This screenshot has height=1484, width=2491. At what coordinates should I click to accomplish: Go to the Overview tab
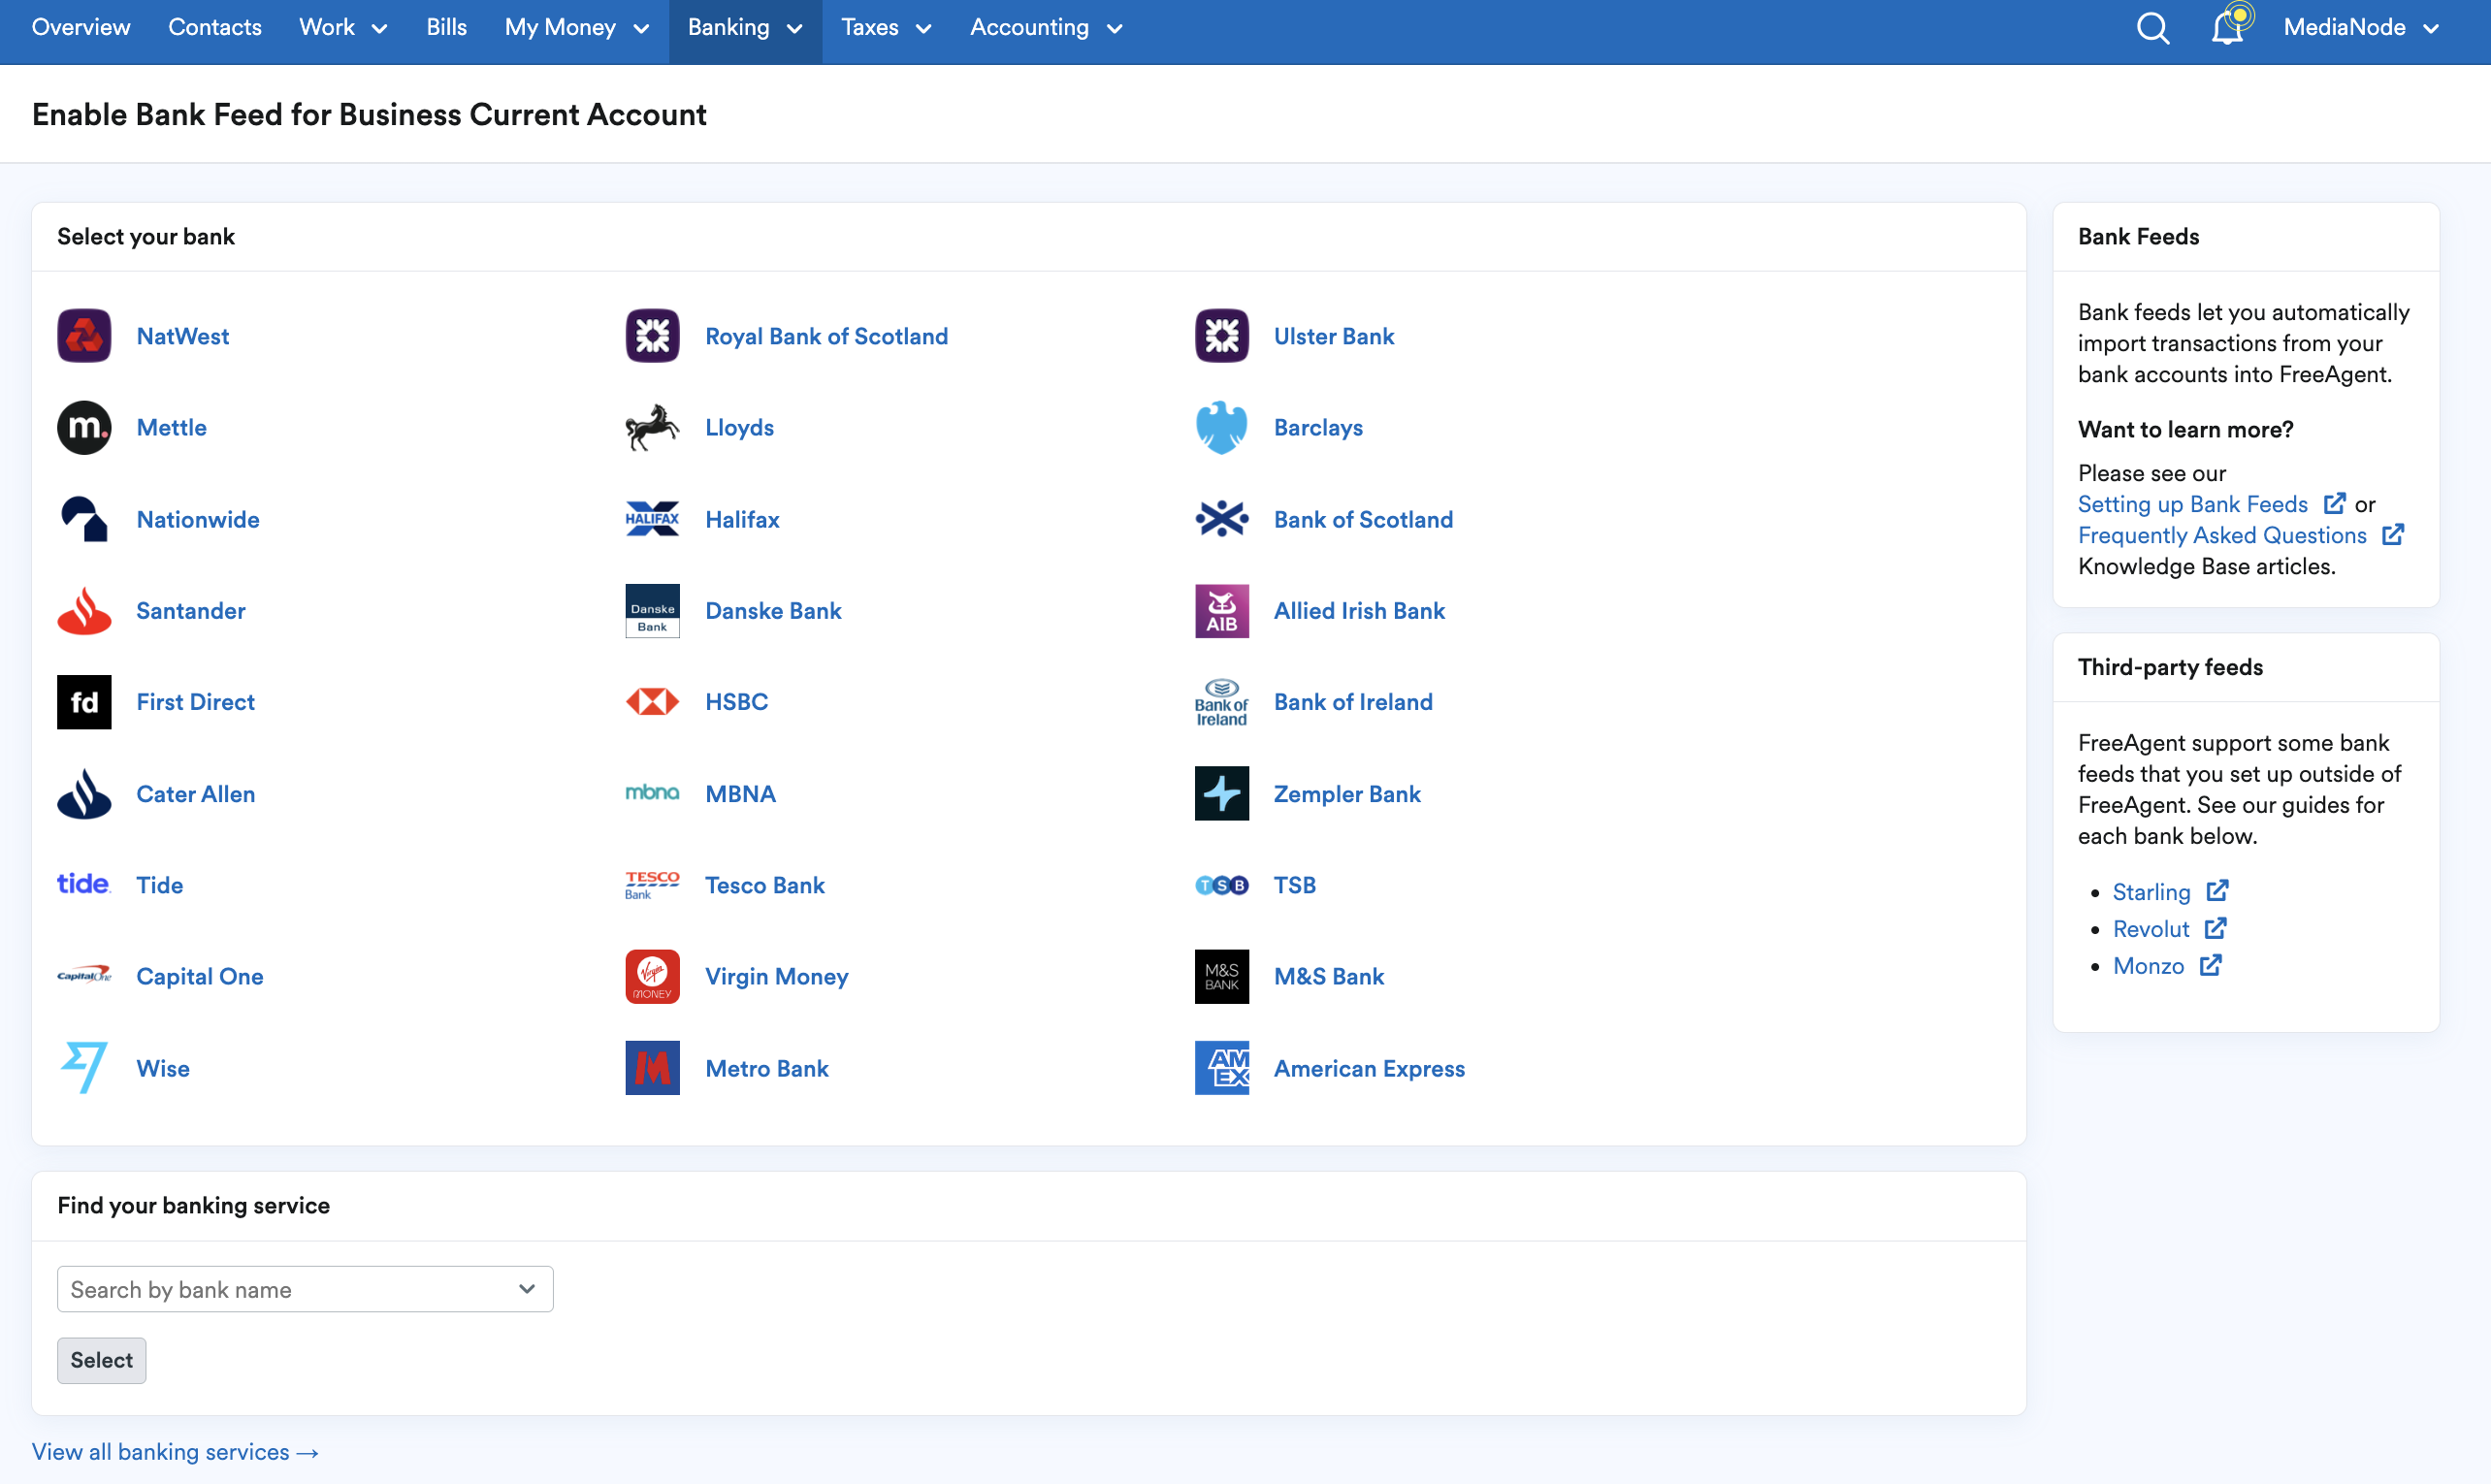81,28
